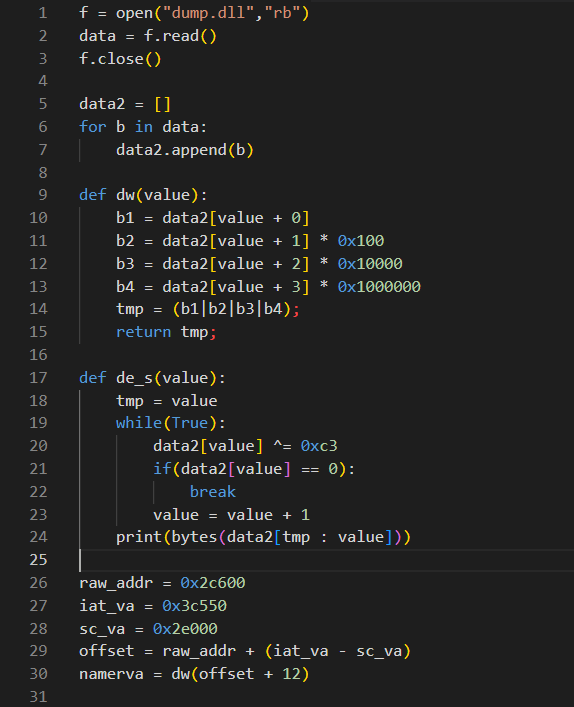Viewport: 574px width, 707px height.
Task: Place cursor on the "dump.dll" string
Action: pyautogui.click(x=208, y=13)
